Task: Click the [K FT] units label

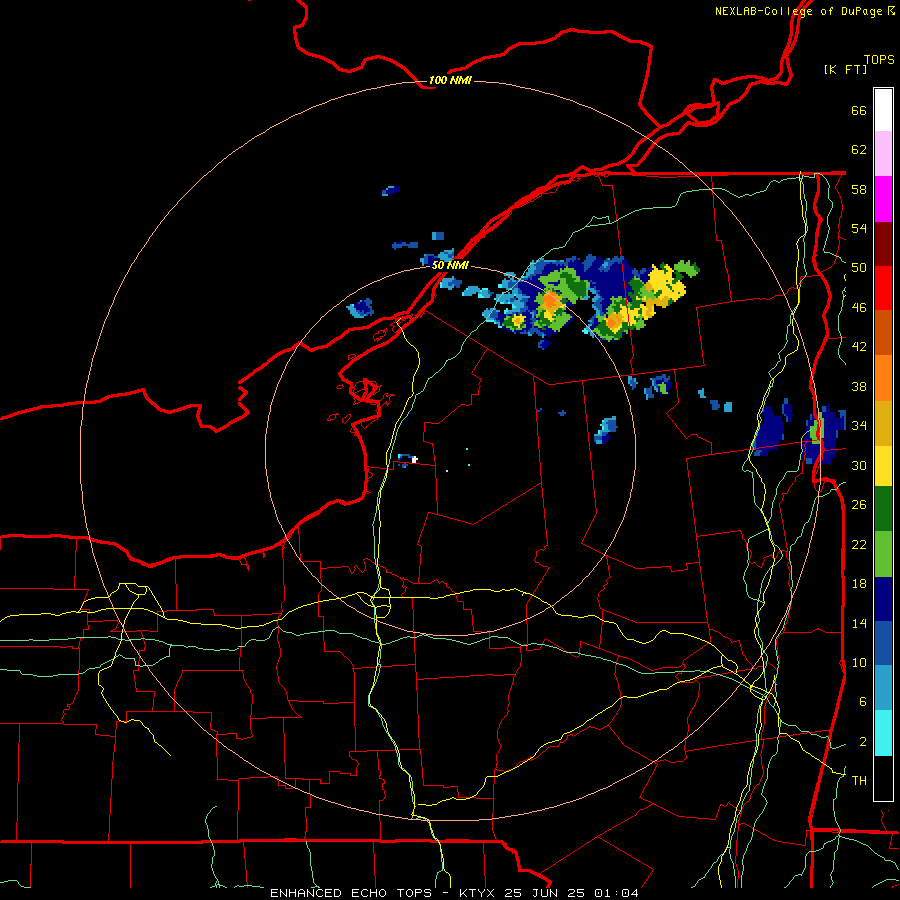Action: pos(845,69)
